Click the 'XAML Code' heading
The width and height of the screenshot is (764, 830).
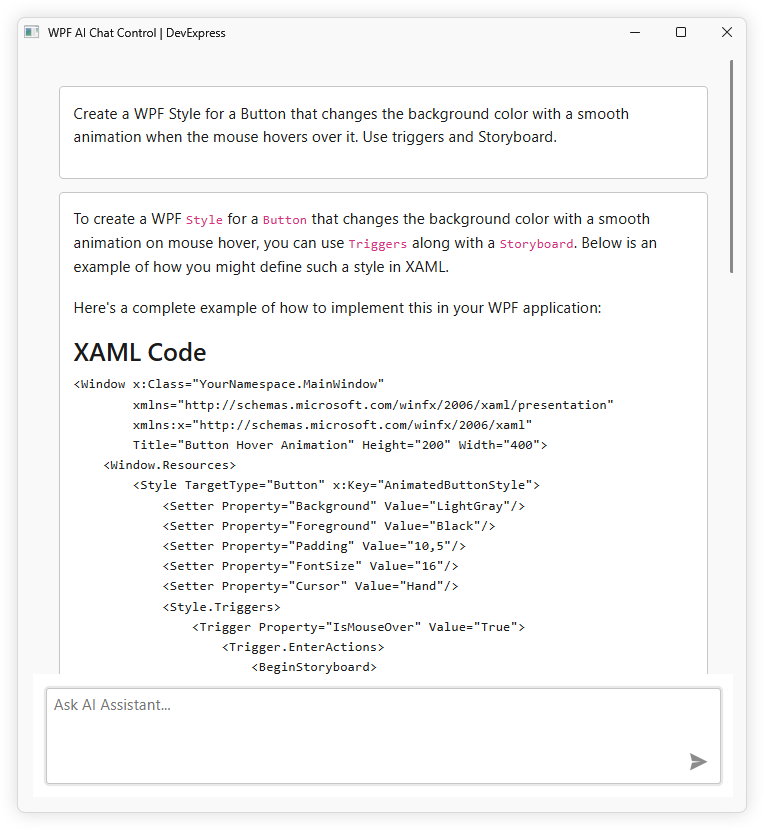point(140,352)
